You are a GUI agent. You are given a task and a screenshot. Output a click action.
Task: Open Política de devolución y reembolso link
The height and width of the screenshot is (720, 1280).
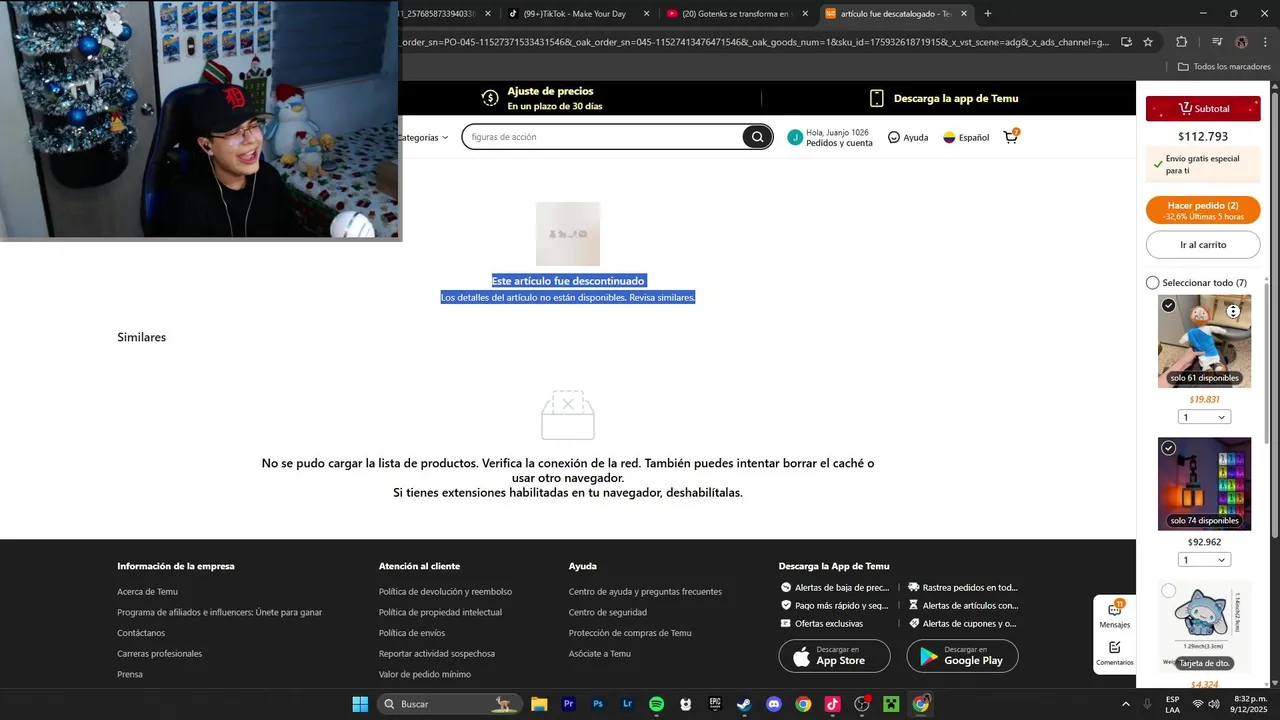click(445, 592)
